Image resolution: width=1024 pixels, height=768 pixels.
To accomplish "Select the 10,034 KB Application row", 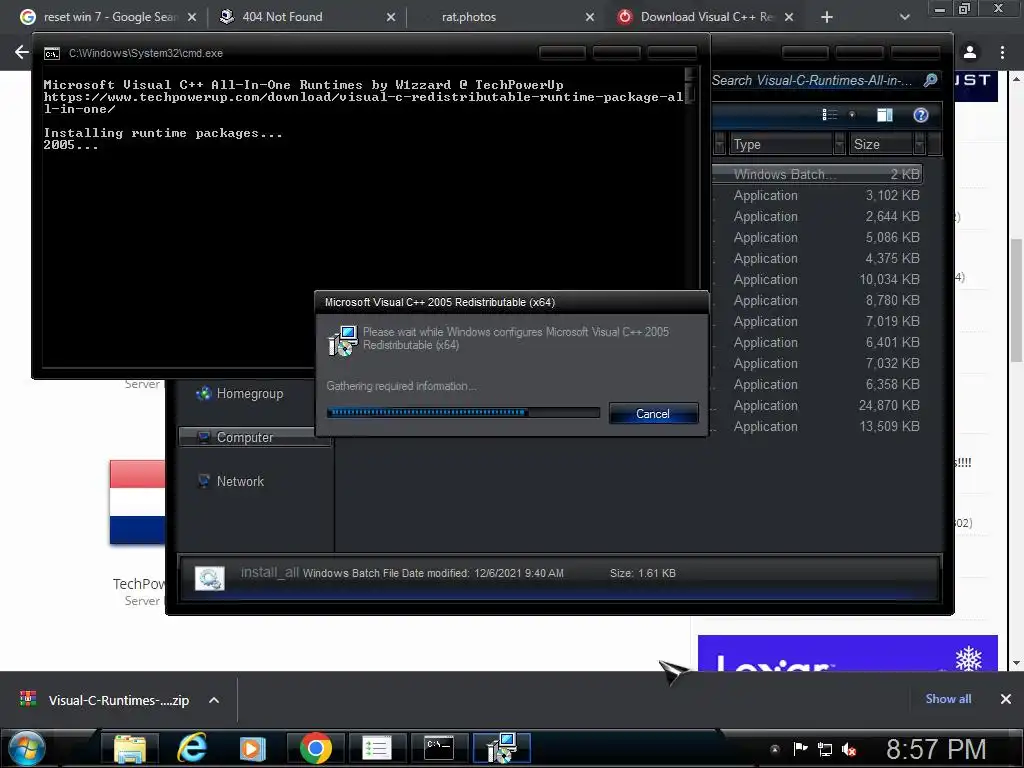I will click(818, 280).
